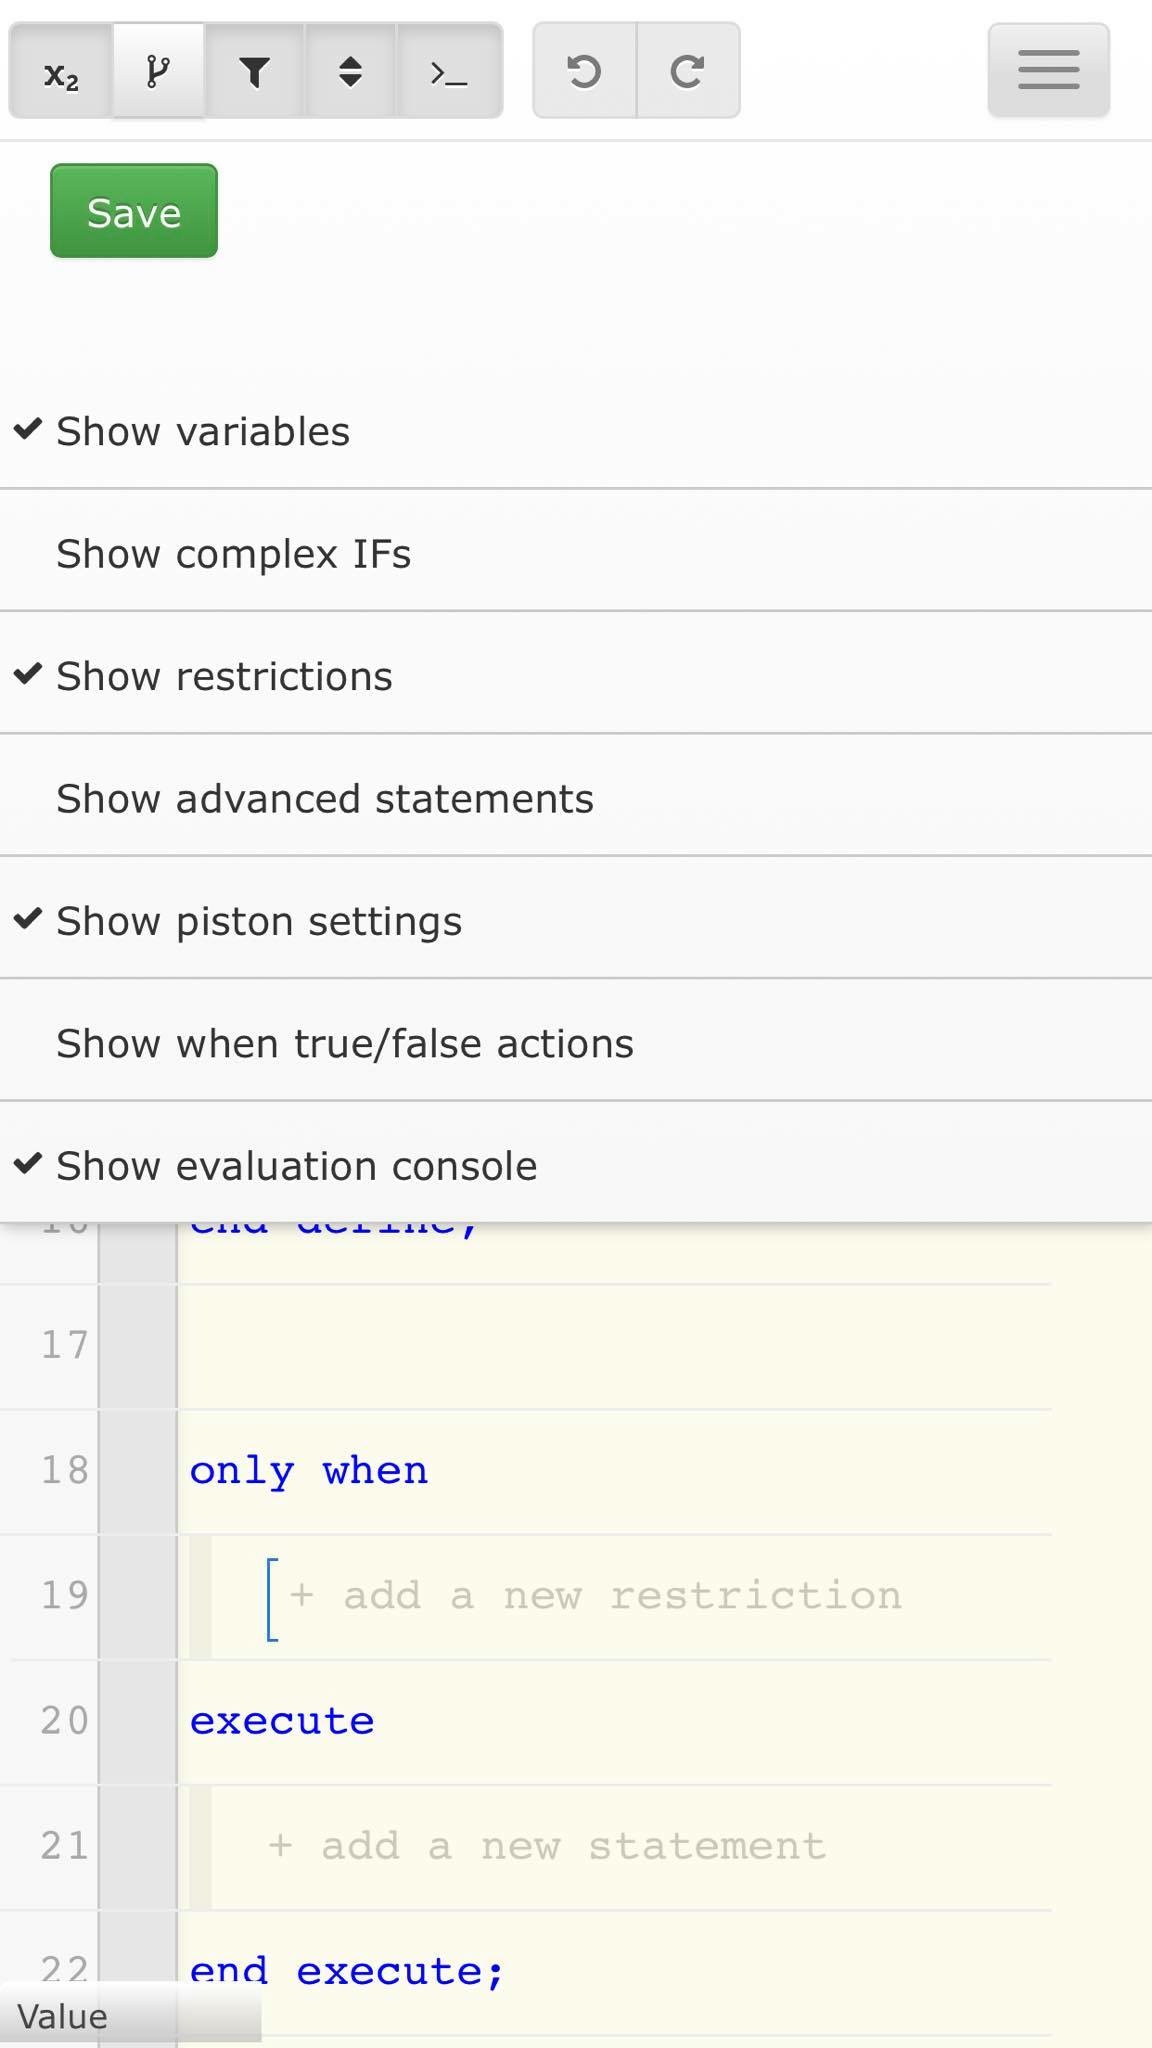Enable Show advanced statements option
Screen dimensions: 1152x2048
(x=576, y=798)
